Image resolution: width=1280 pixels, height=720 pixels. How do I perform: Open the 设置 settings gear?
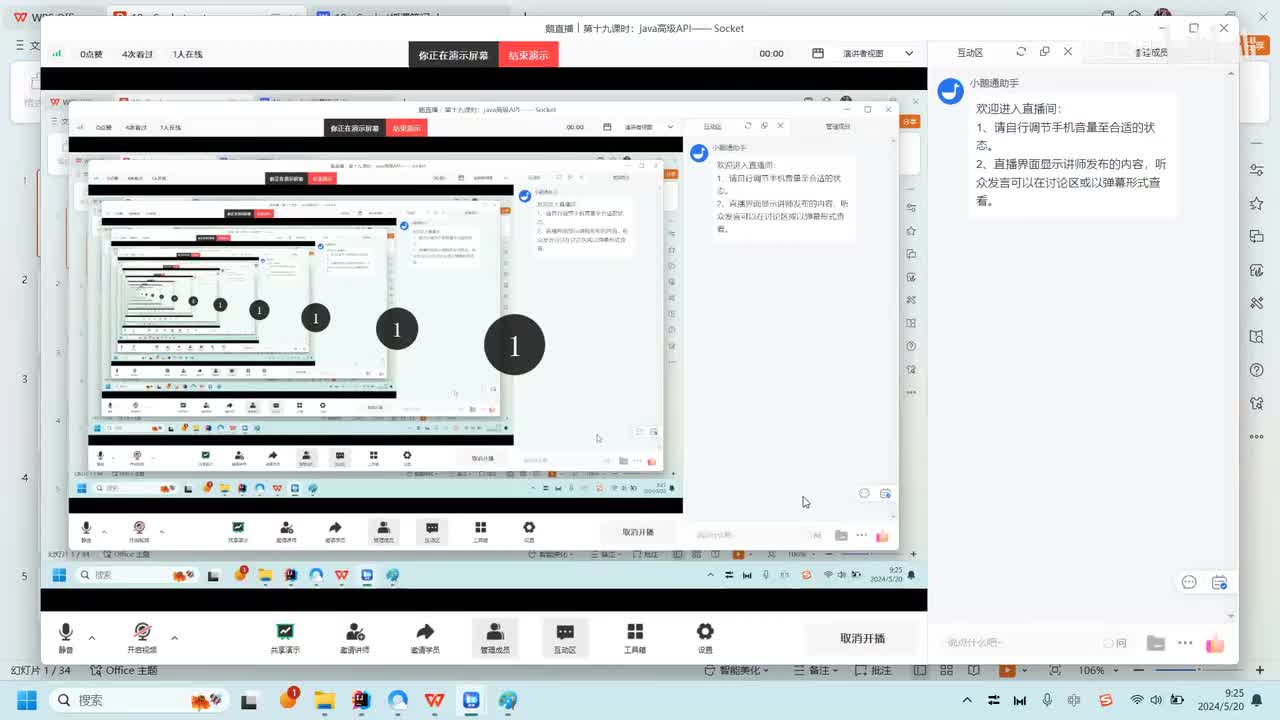(705, 637)
